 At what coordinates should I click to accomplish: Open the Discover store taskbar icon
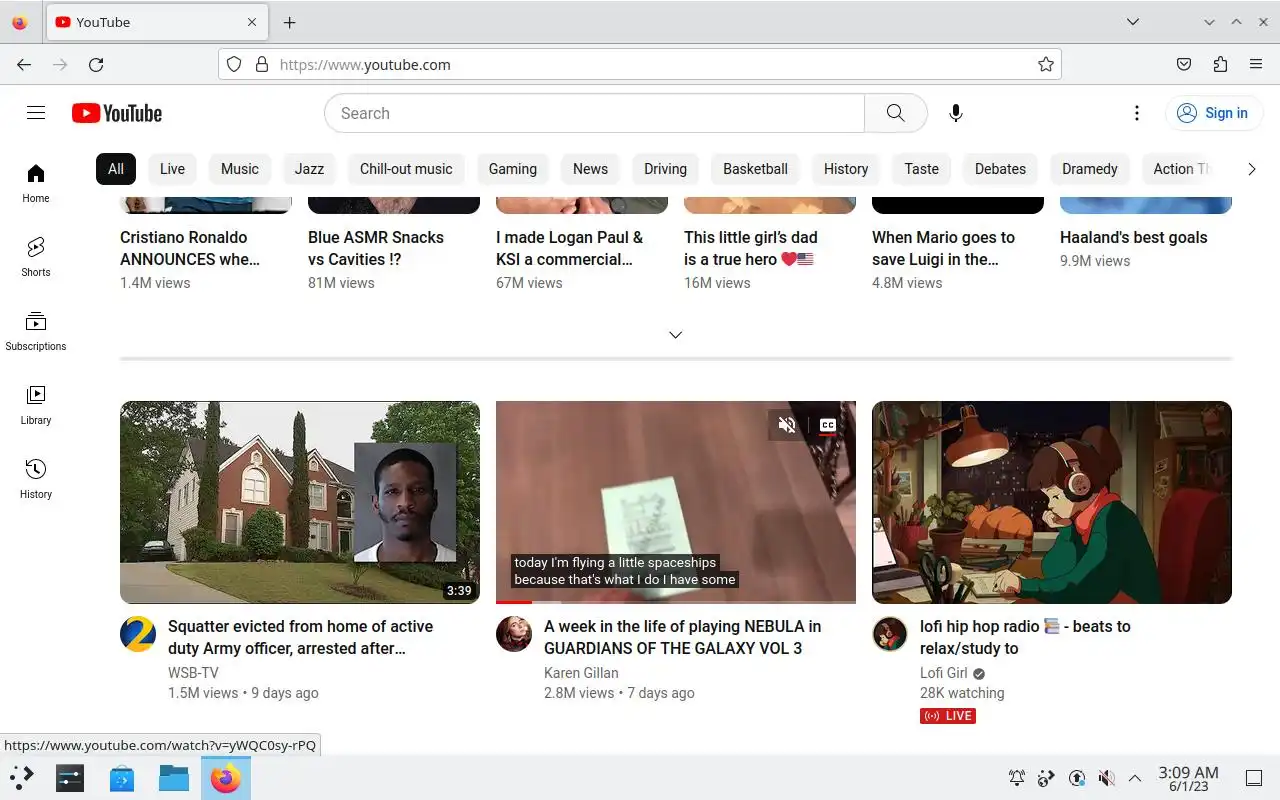(x=122, y=777)
